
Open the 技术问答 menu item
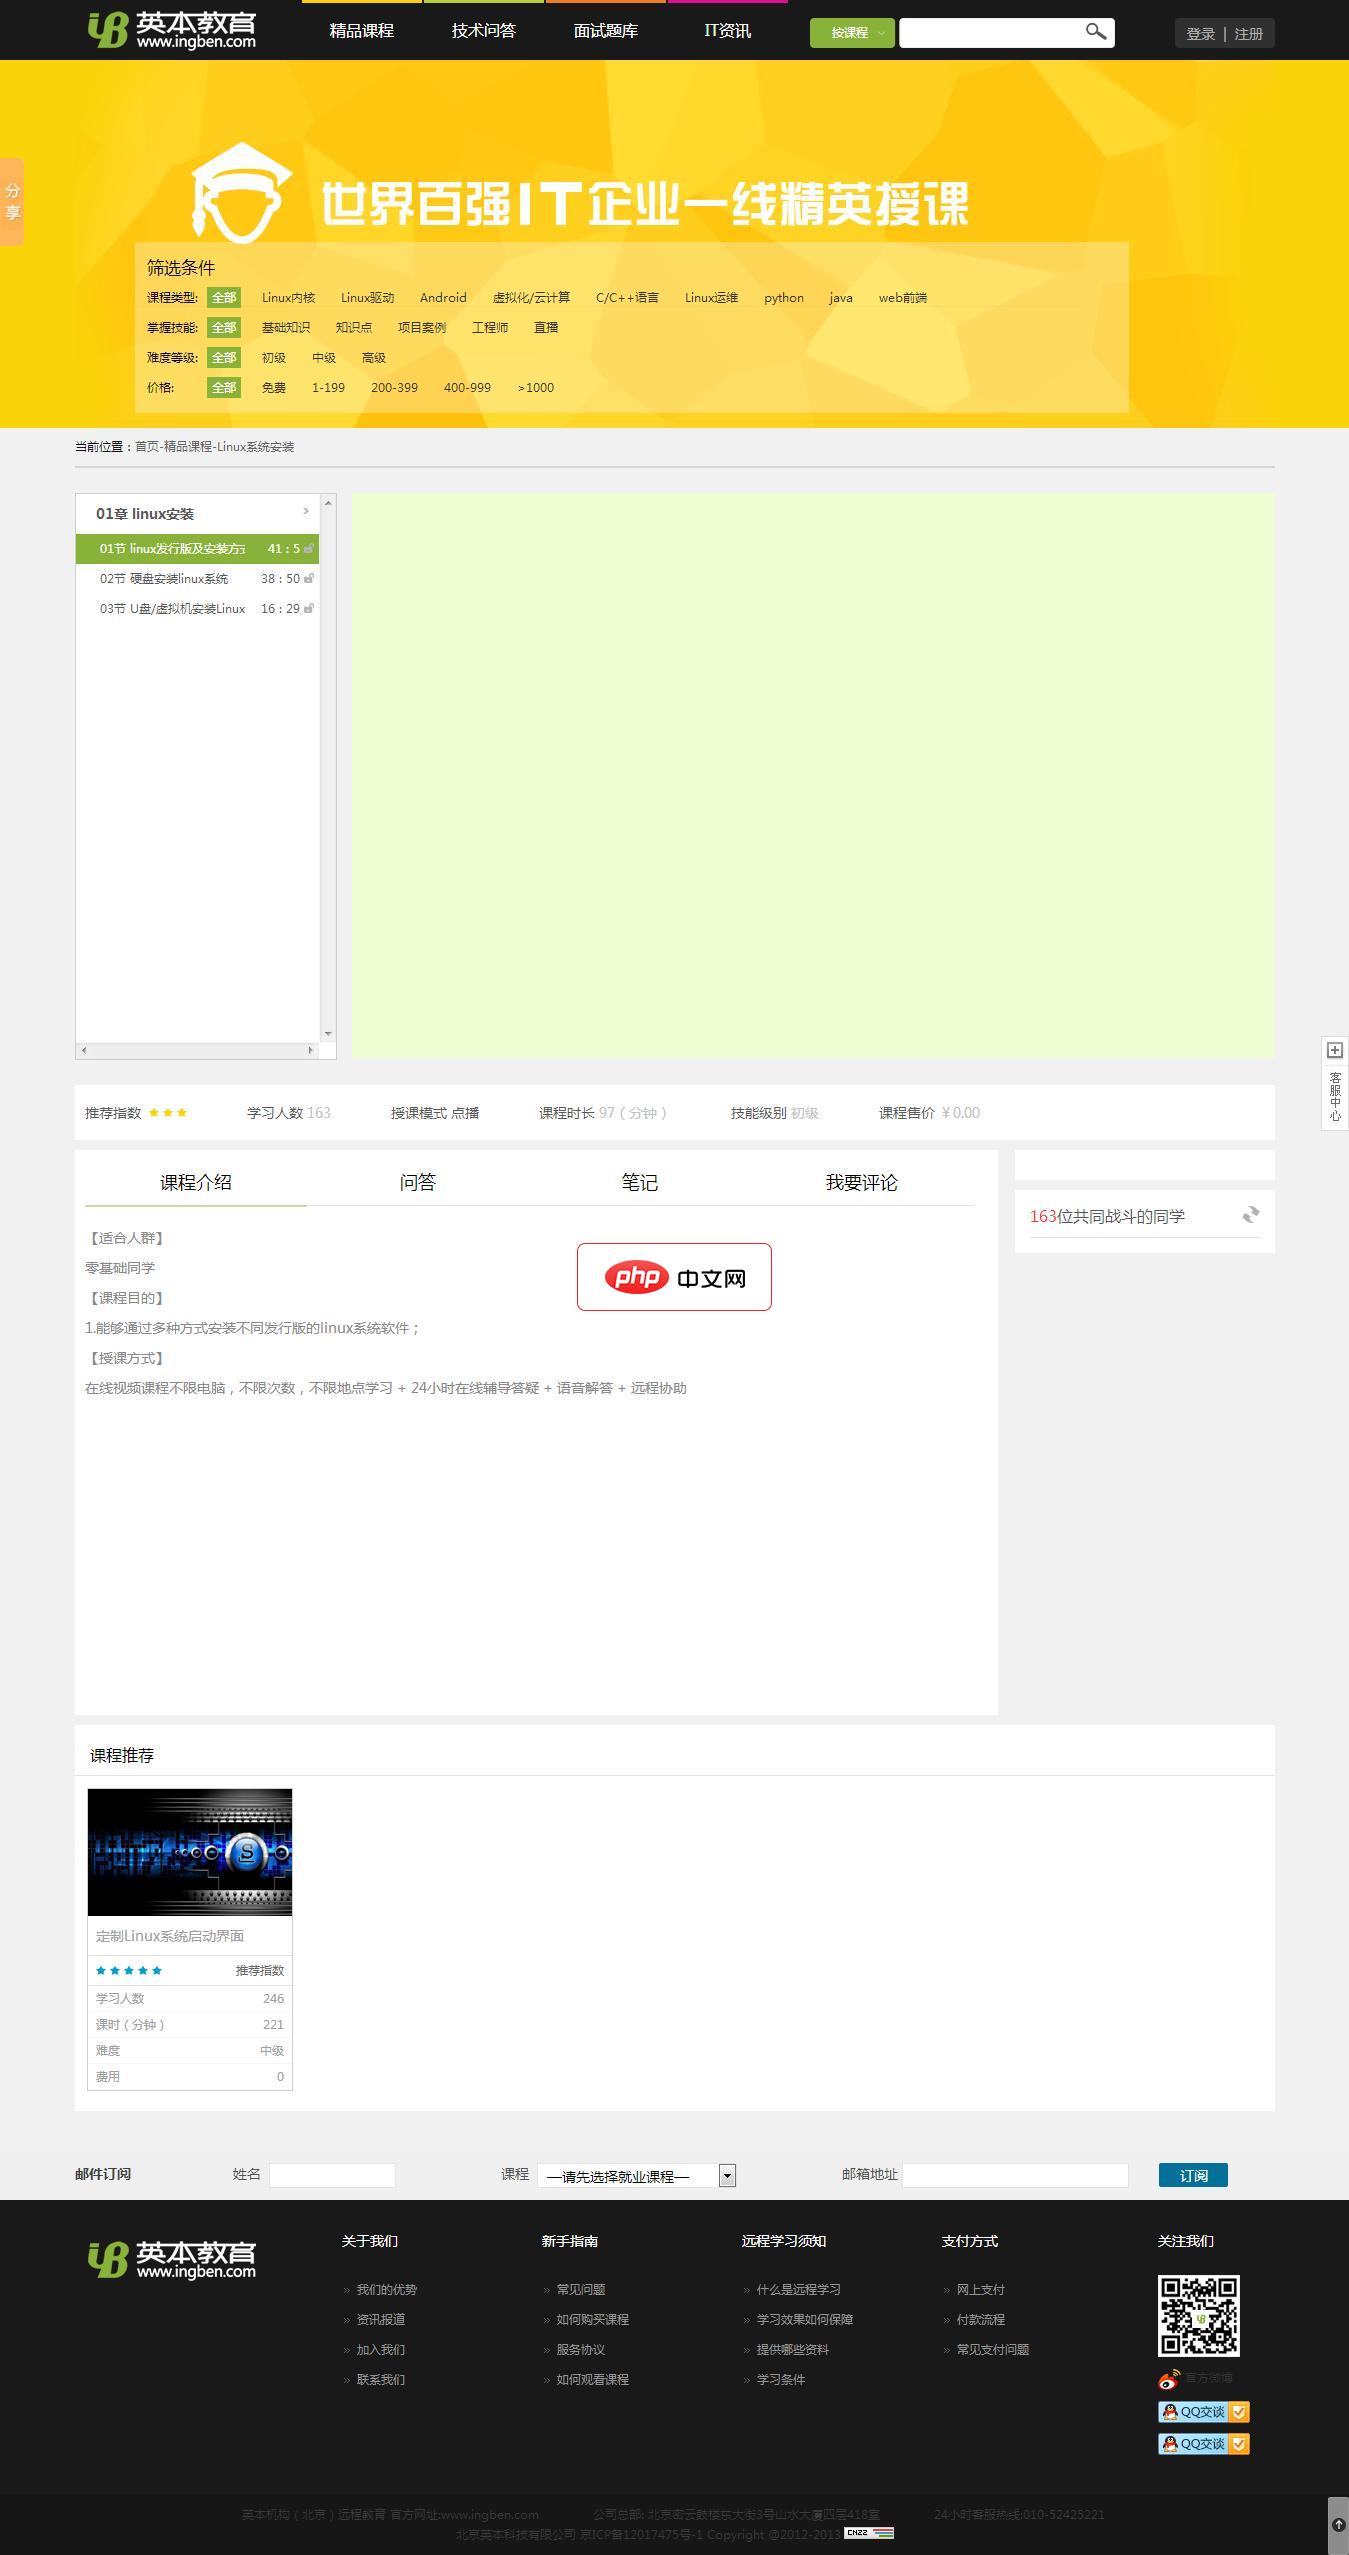pos(483,31)
